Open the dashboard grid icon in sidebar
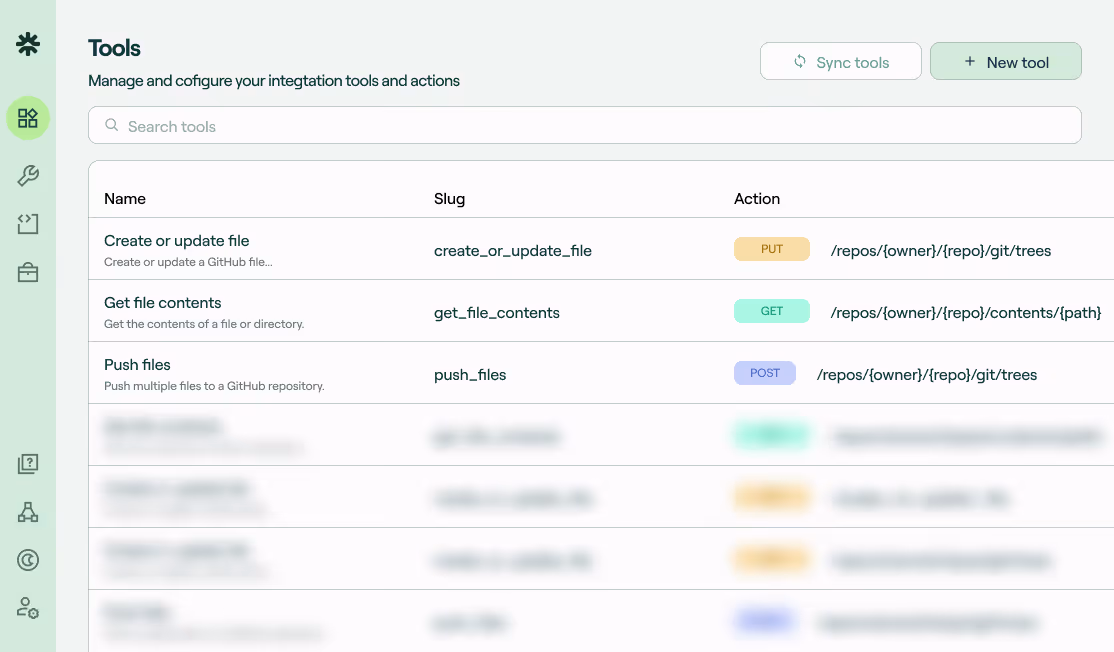The height and width of the screenshot is (652, 1114). (27, 118)
